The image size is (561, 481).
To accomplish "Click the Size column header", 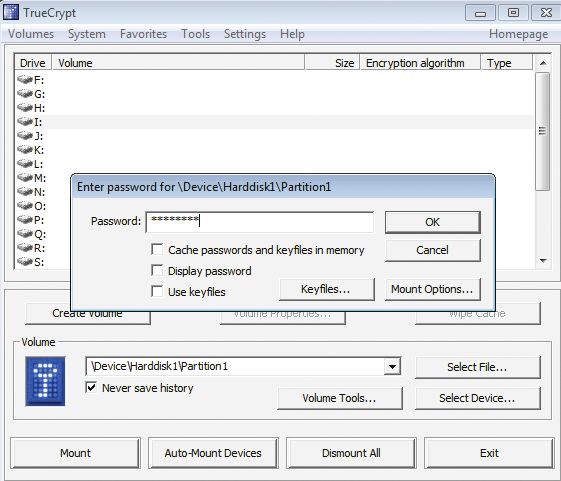I will point(333,63).
